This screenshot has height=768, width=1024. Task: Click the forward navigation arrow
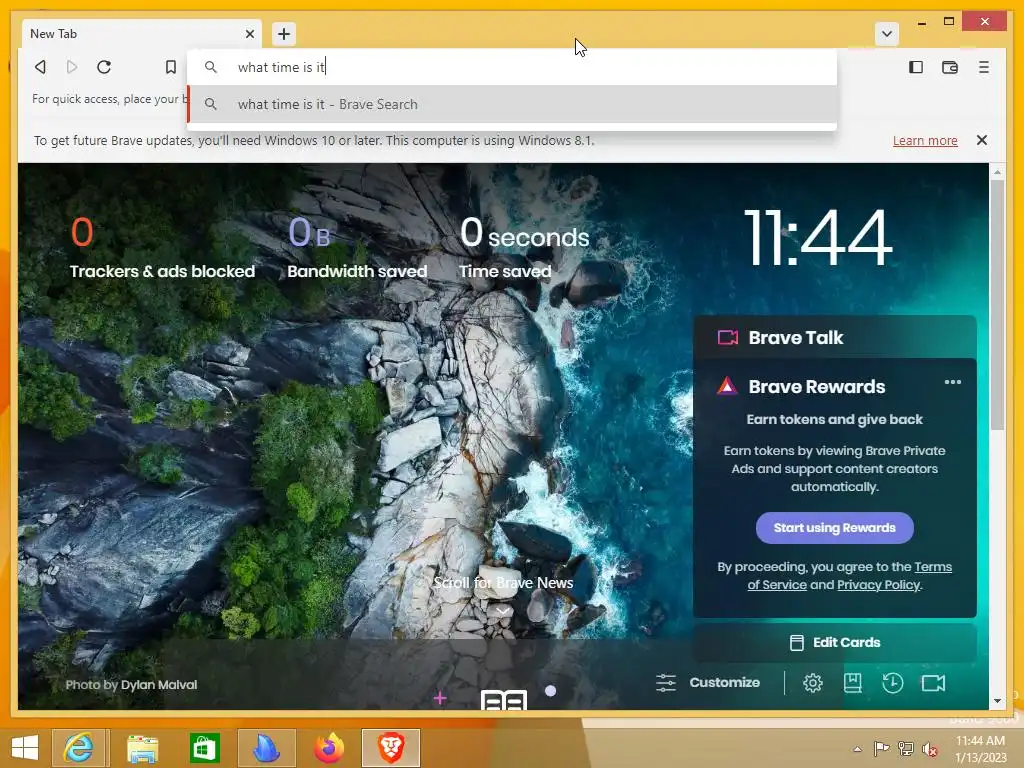click(x=72, y=67)
